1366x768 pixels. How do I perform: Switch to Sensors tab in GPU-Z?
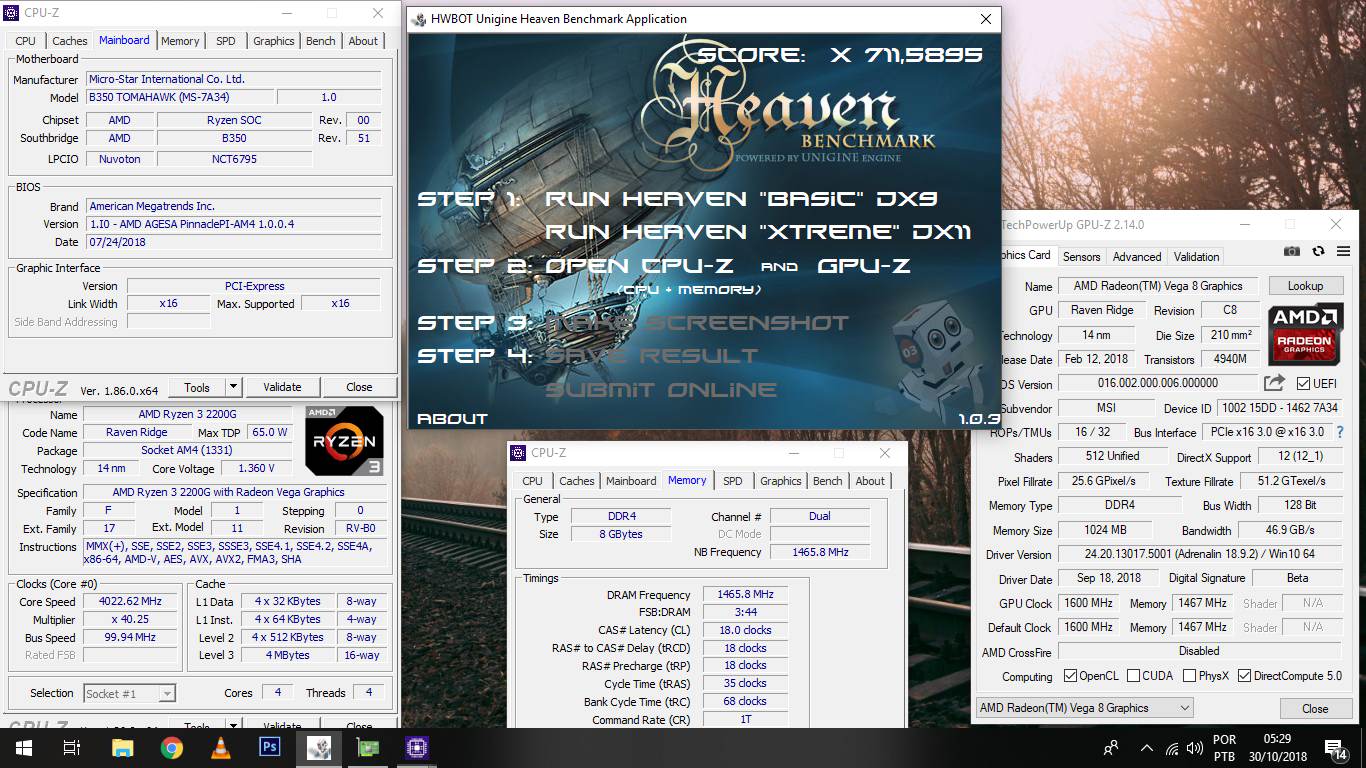(x=1081, y=256)
